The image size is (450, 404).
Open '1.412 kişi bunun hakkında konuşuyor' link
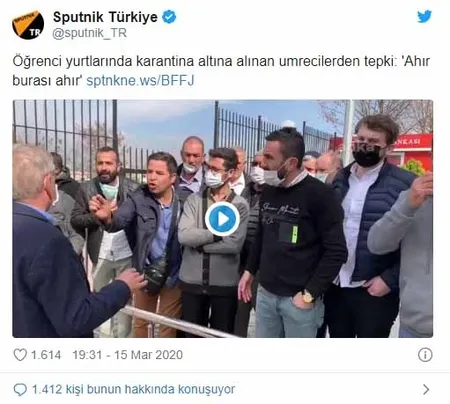click(x=133, y=389)
